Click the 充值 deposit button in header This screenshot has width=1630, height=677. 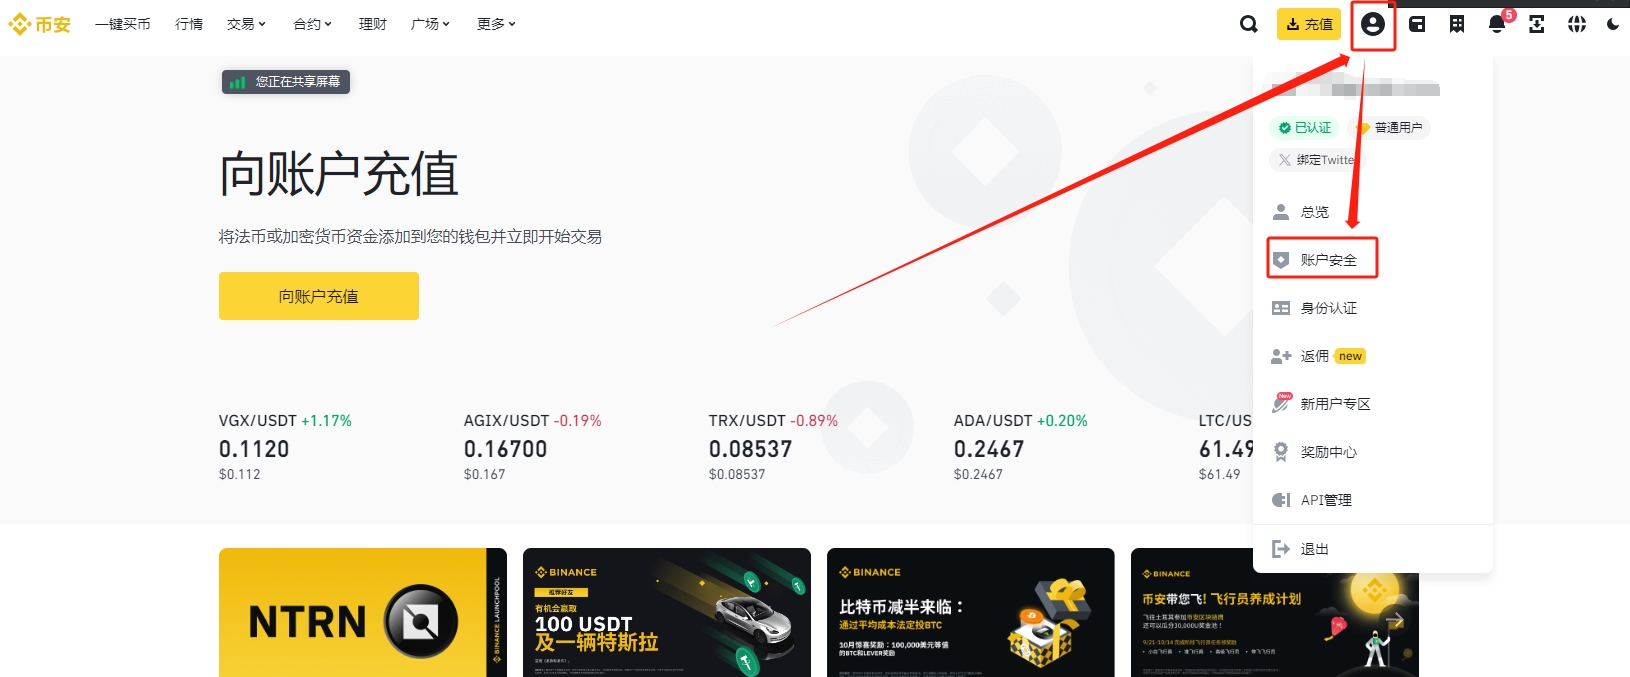(x=1309, y=24)
